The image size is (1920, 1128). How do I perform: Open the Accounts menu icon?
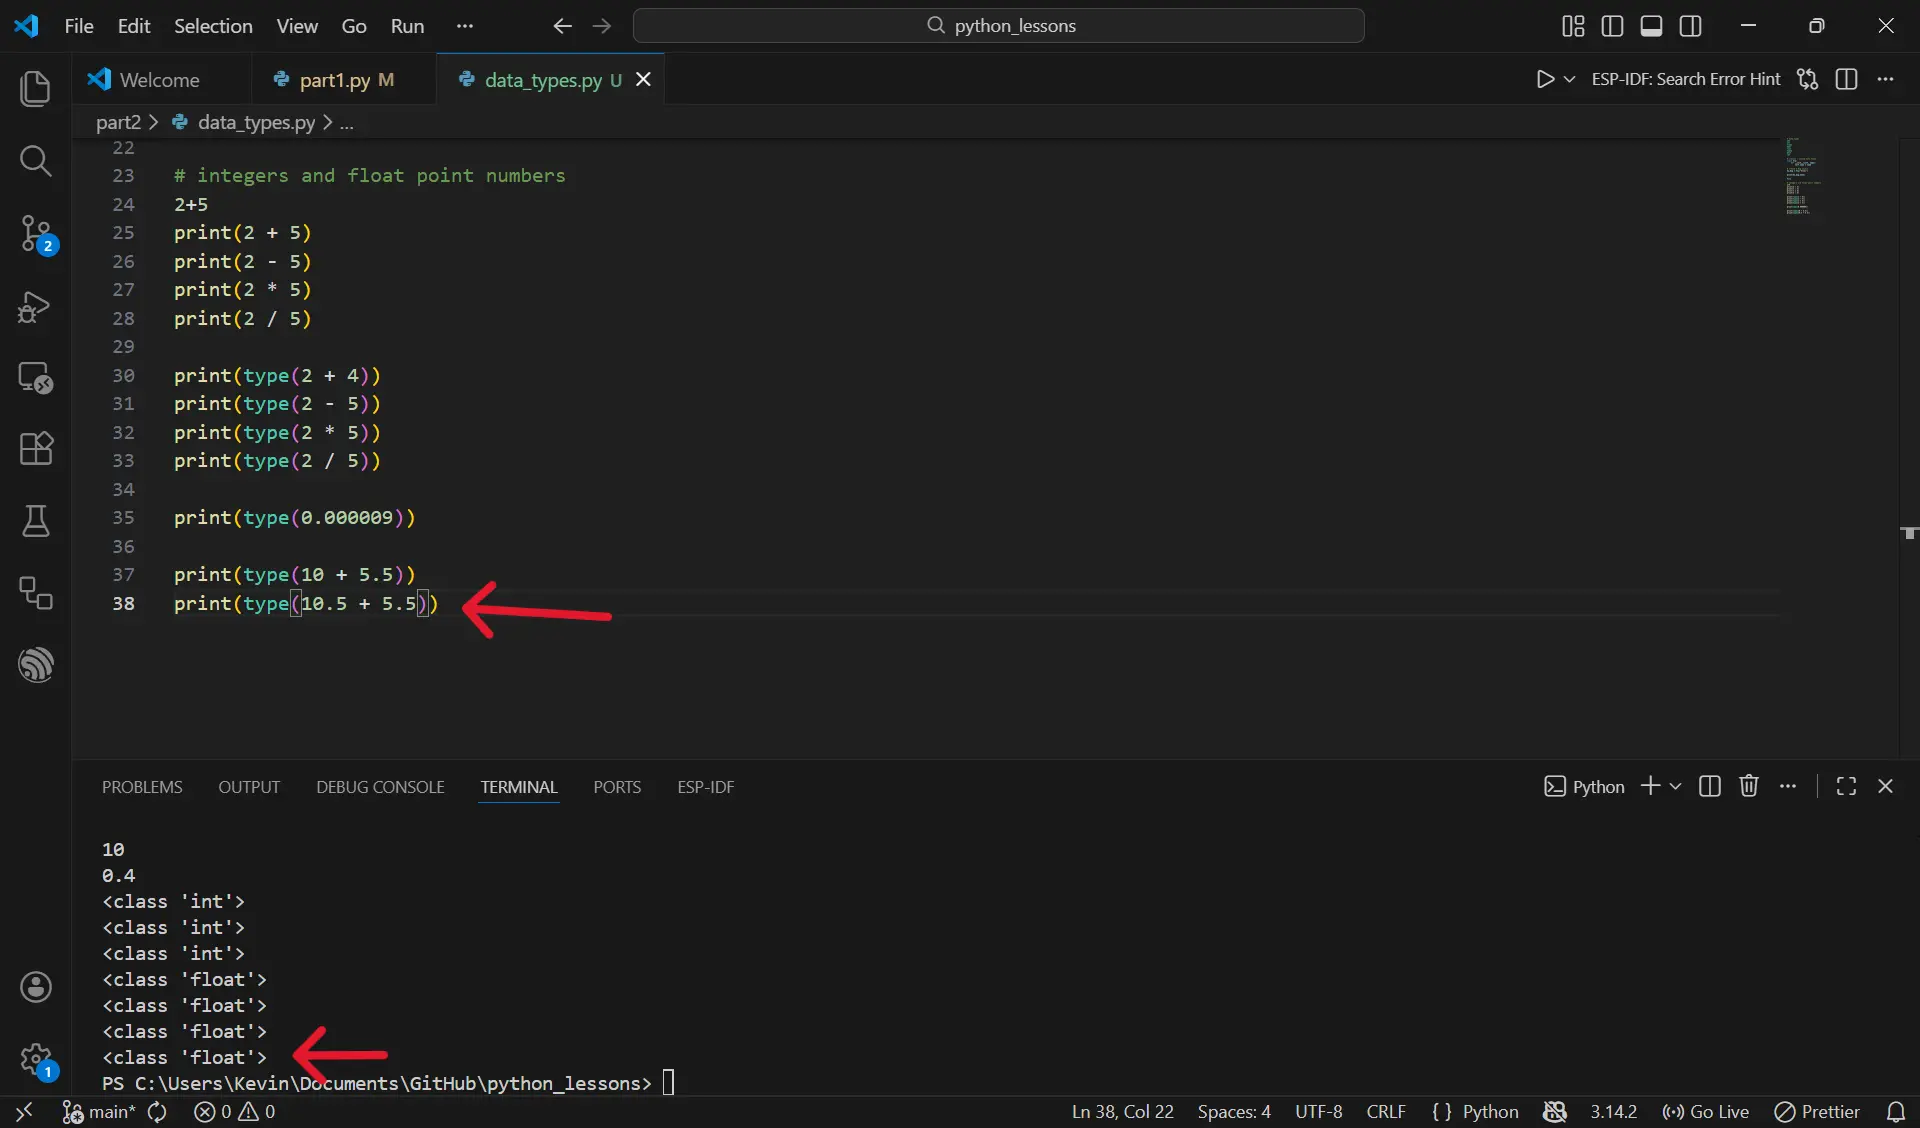click(x=36, y=987)
